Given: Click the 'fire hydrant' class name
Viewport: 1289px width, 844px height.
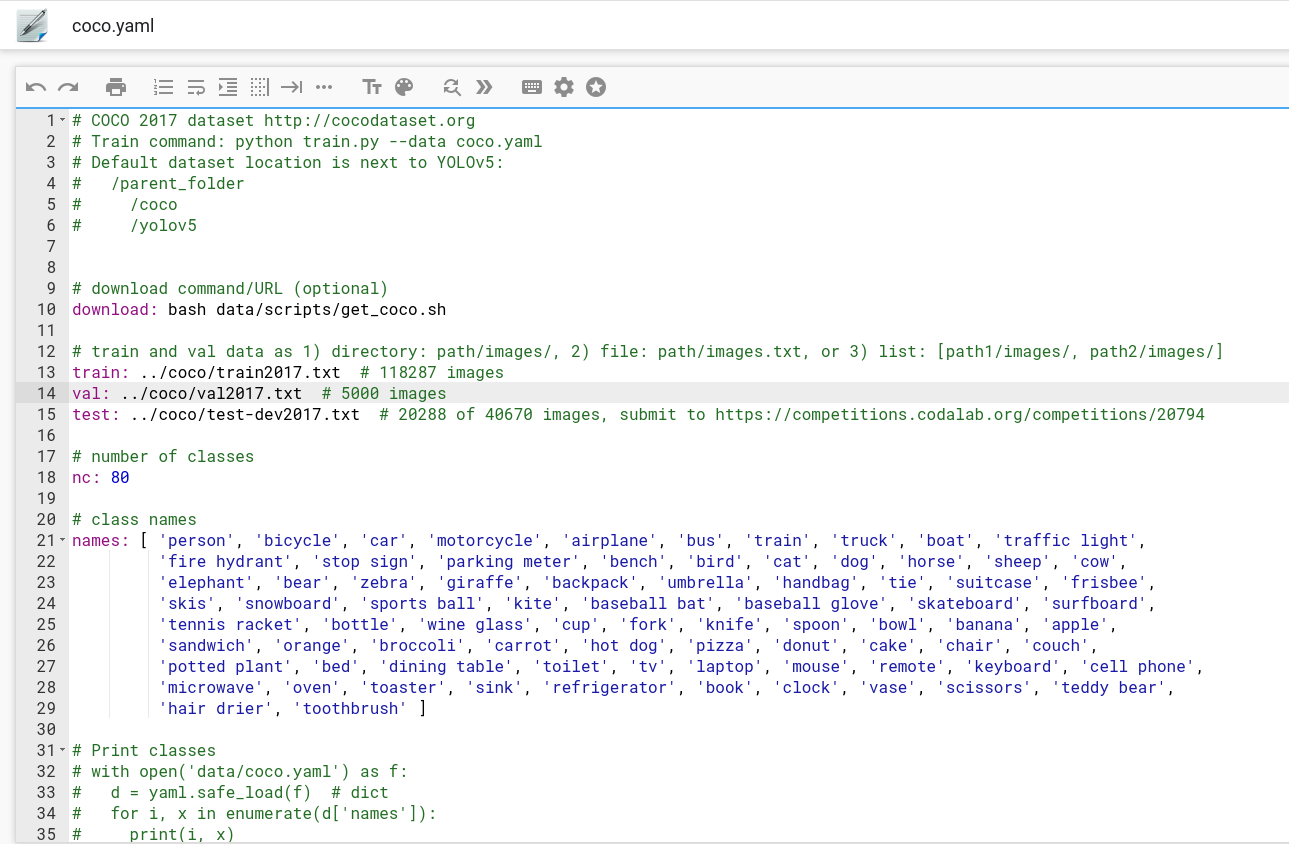Looking at the screenshot, I should tap(226, 561).
